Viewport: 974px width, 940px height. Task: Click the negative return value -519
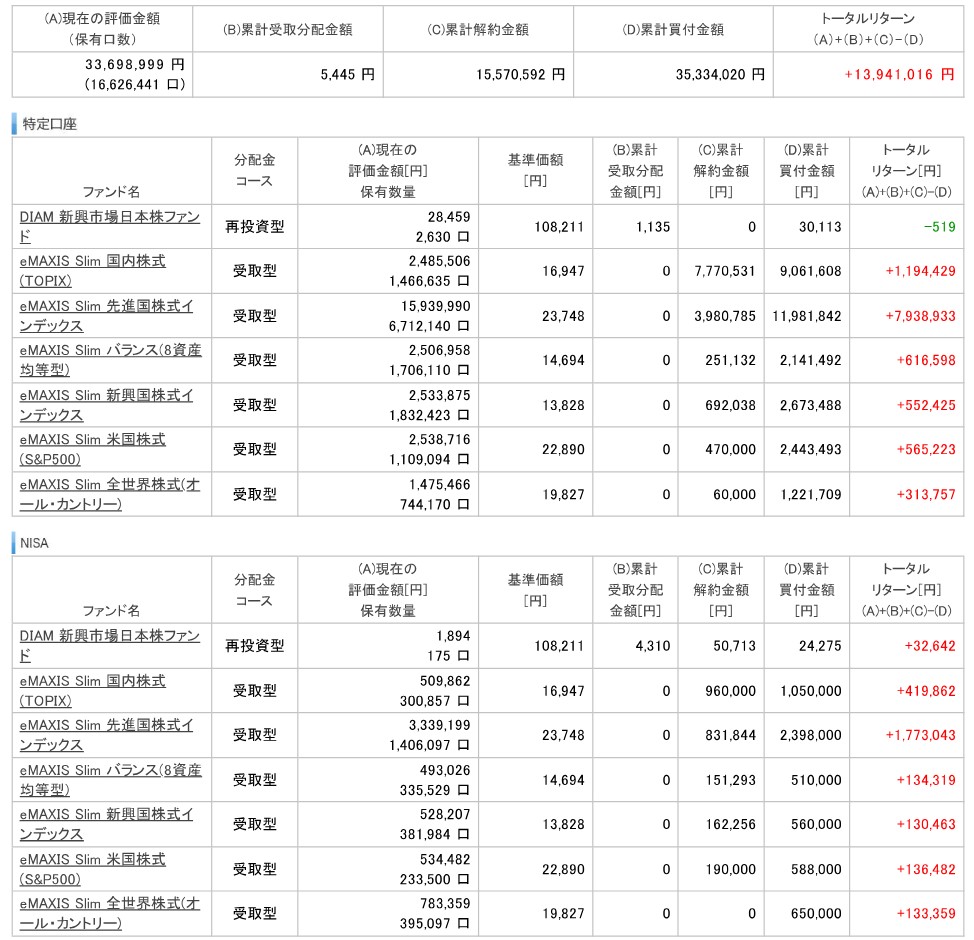(x=939, y=227)
